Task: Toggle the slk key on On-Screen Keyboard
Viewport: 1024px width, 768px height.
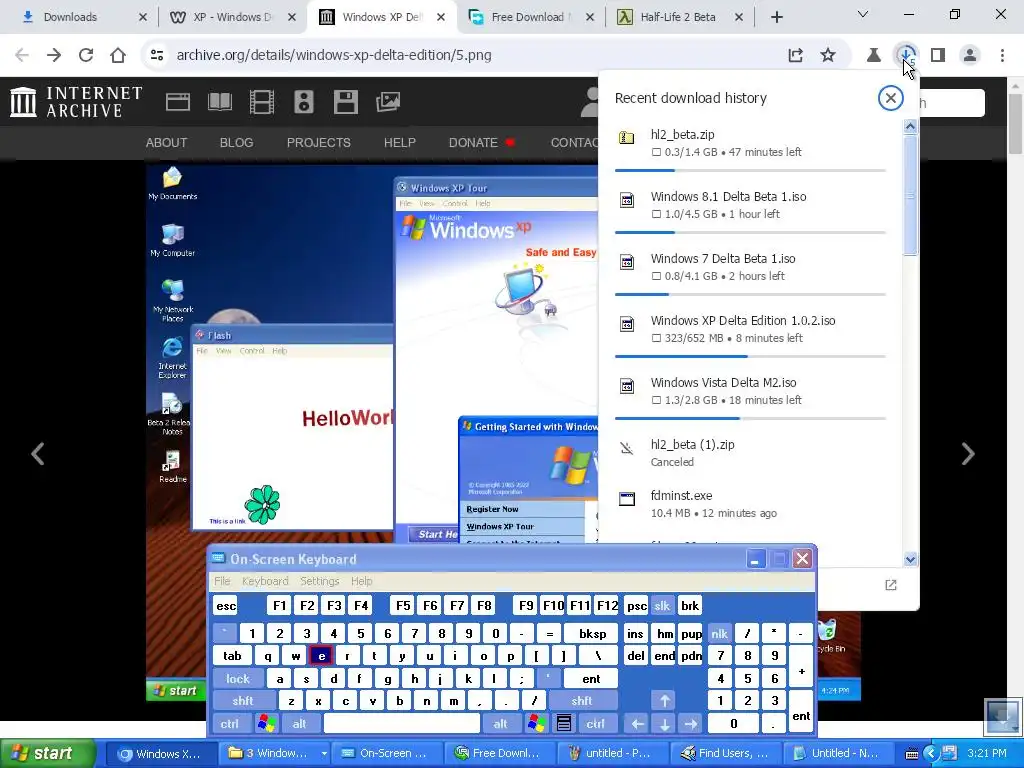Action: 662,605
